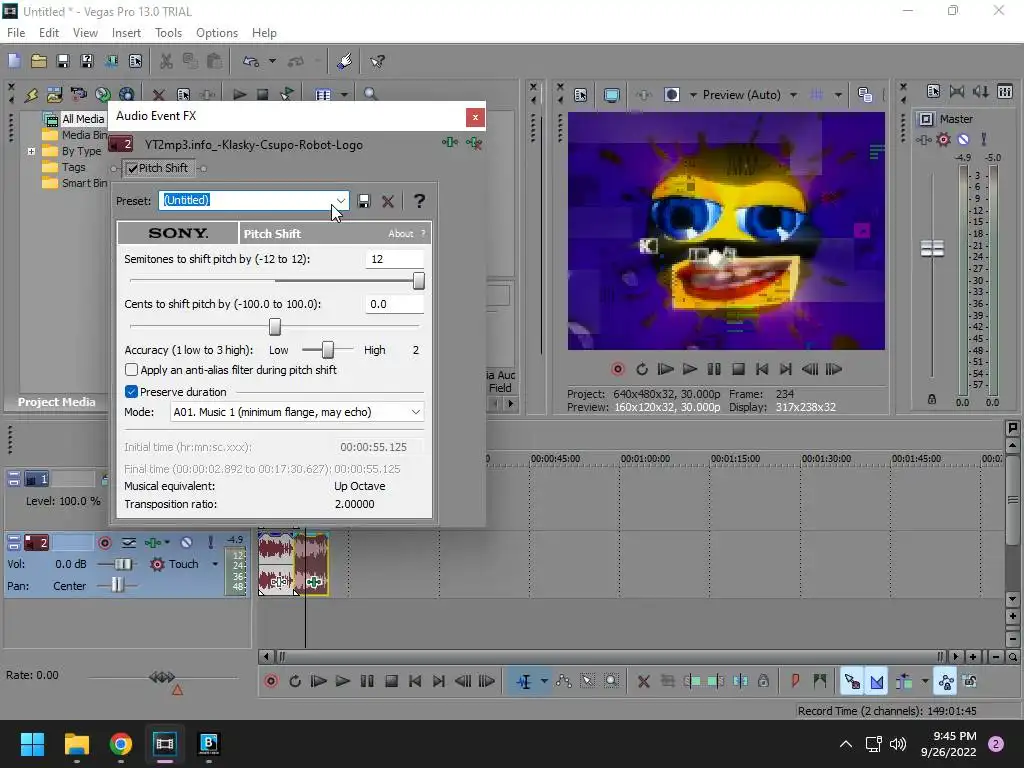Open edit tool dropdown arrow in bottom toolbar
The image size is (1024, 768).
point(543,682)
